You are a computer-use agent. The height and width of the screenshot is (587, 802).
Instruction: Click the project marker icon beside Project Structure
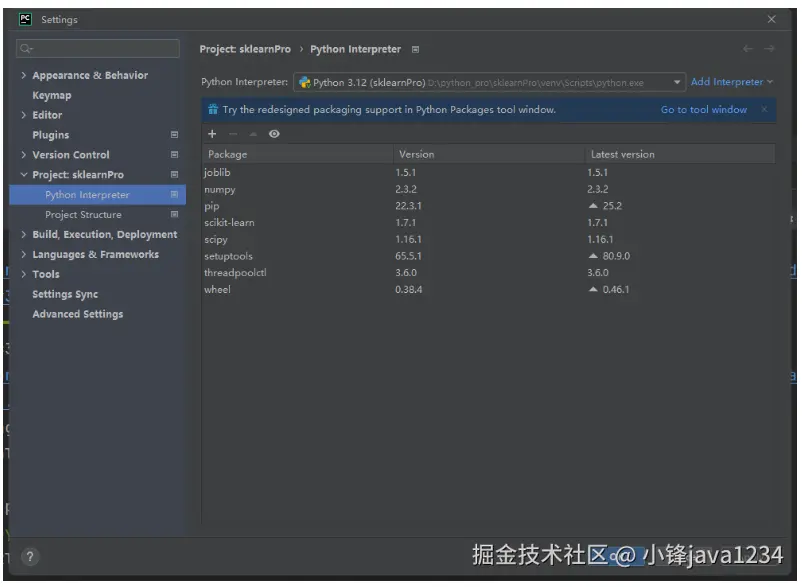[174, 215]
